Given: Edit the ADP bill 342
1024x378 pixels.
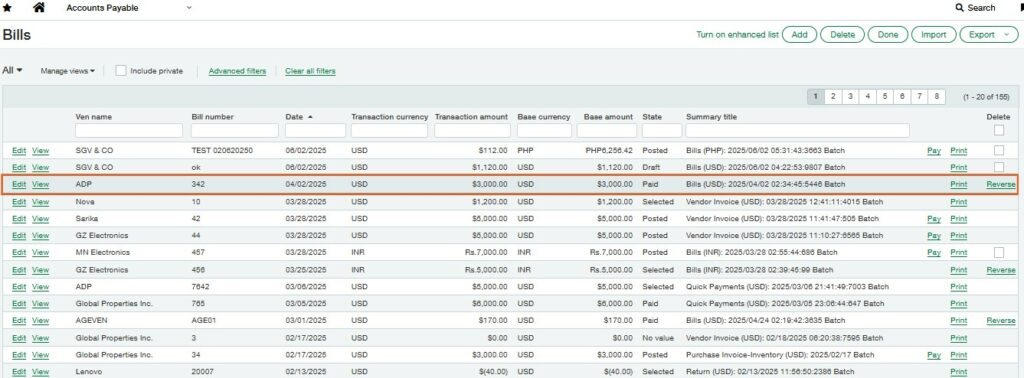Looking at the screenshot, I should point(19,185).
